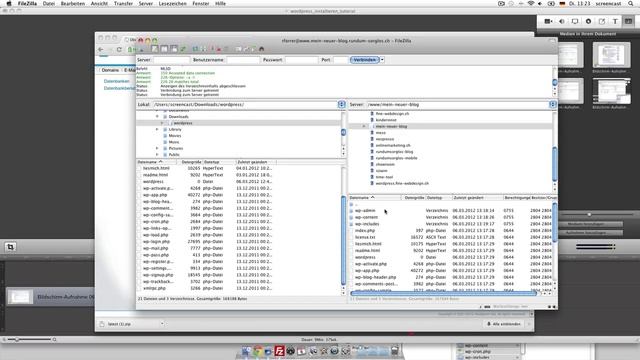Screen dimensions: 640x360
Task: Expand the remote mein-neuer-blog folder
Action: coord(364,126)
